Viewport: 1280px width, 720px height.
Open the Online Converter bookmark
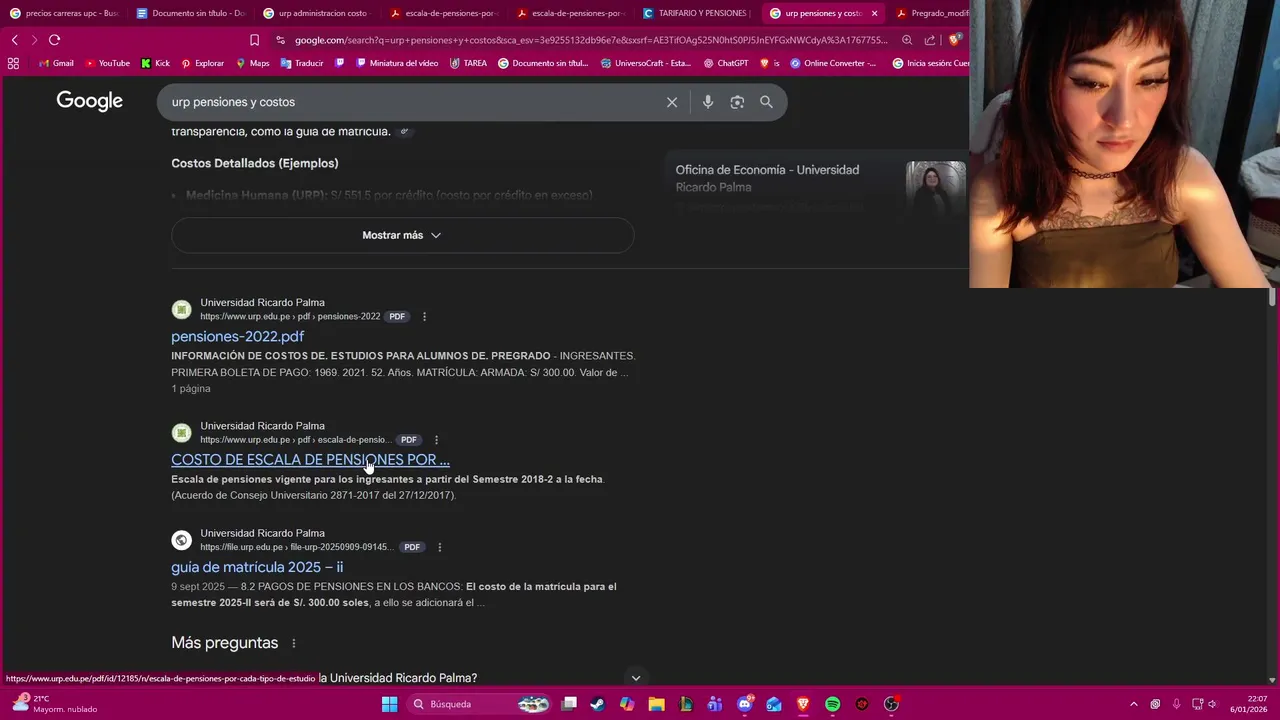click(833, 63)
